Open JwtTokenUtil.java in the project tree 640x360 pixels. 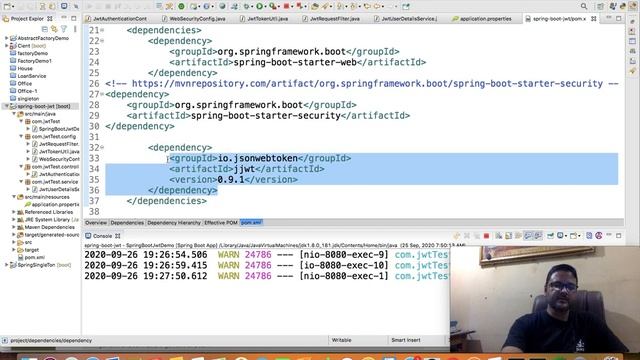pyautogui.click(x=59, y=151)
